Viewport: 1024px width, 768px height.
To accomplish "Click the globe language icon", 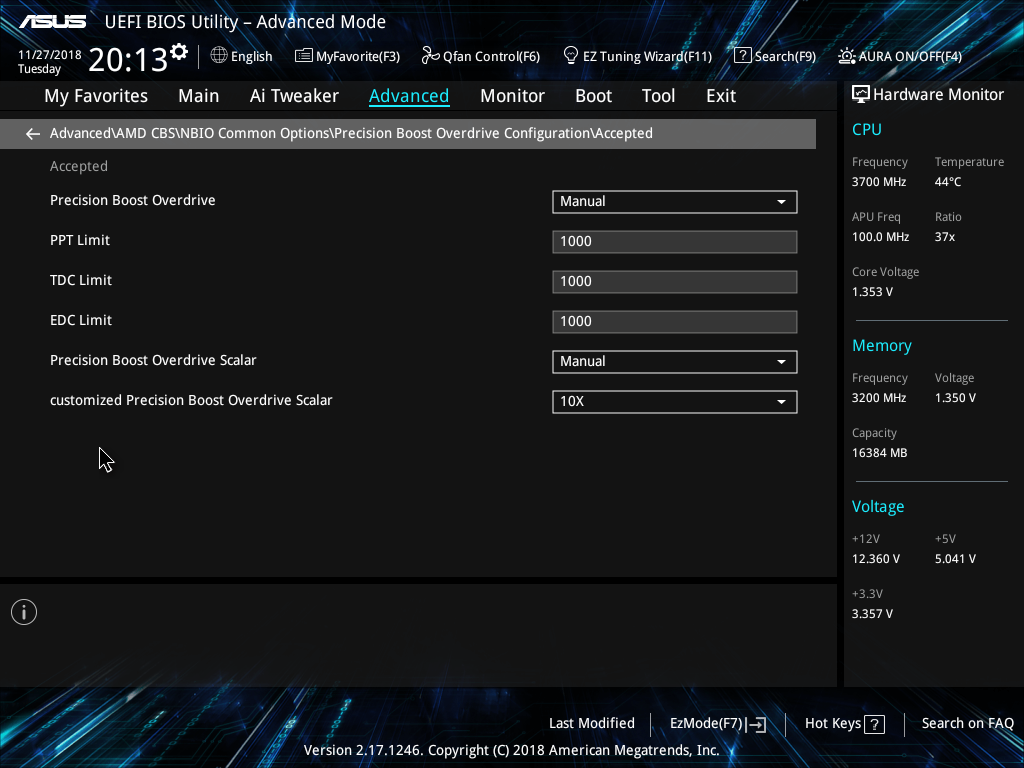I will 219,56.
